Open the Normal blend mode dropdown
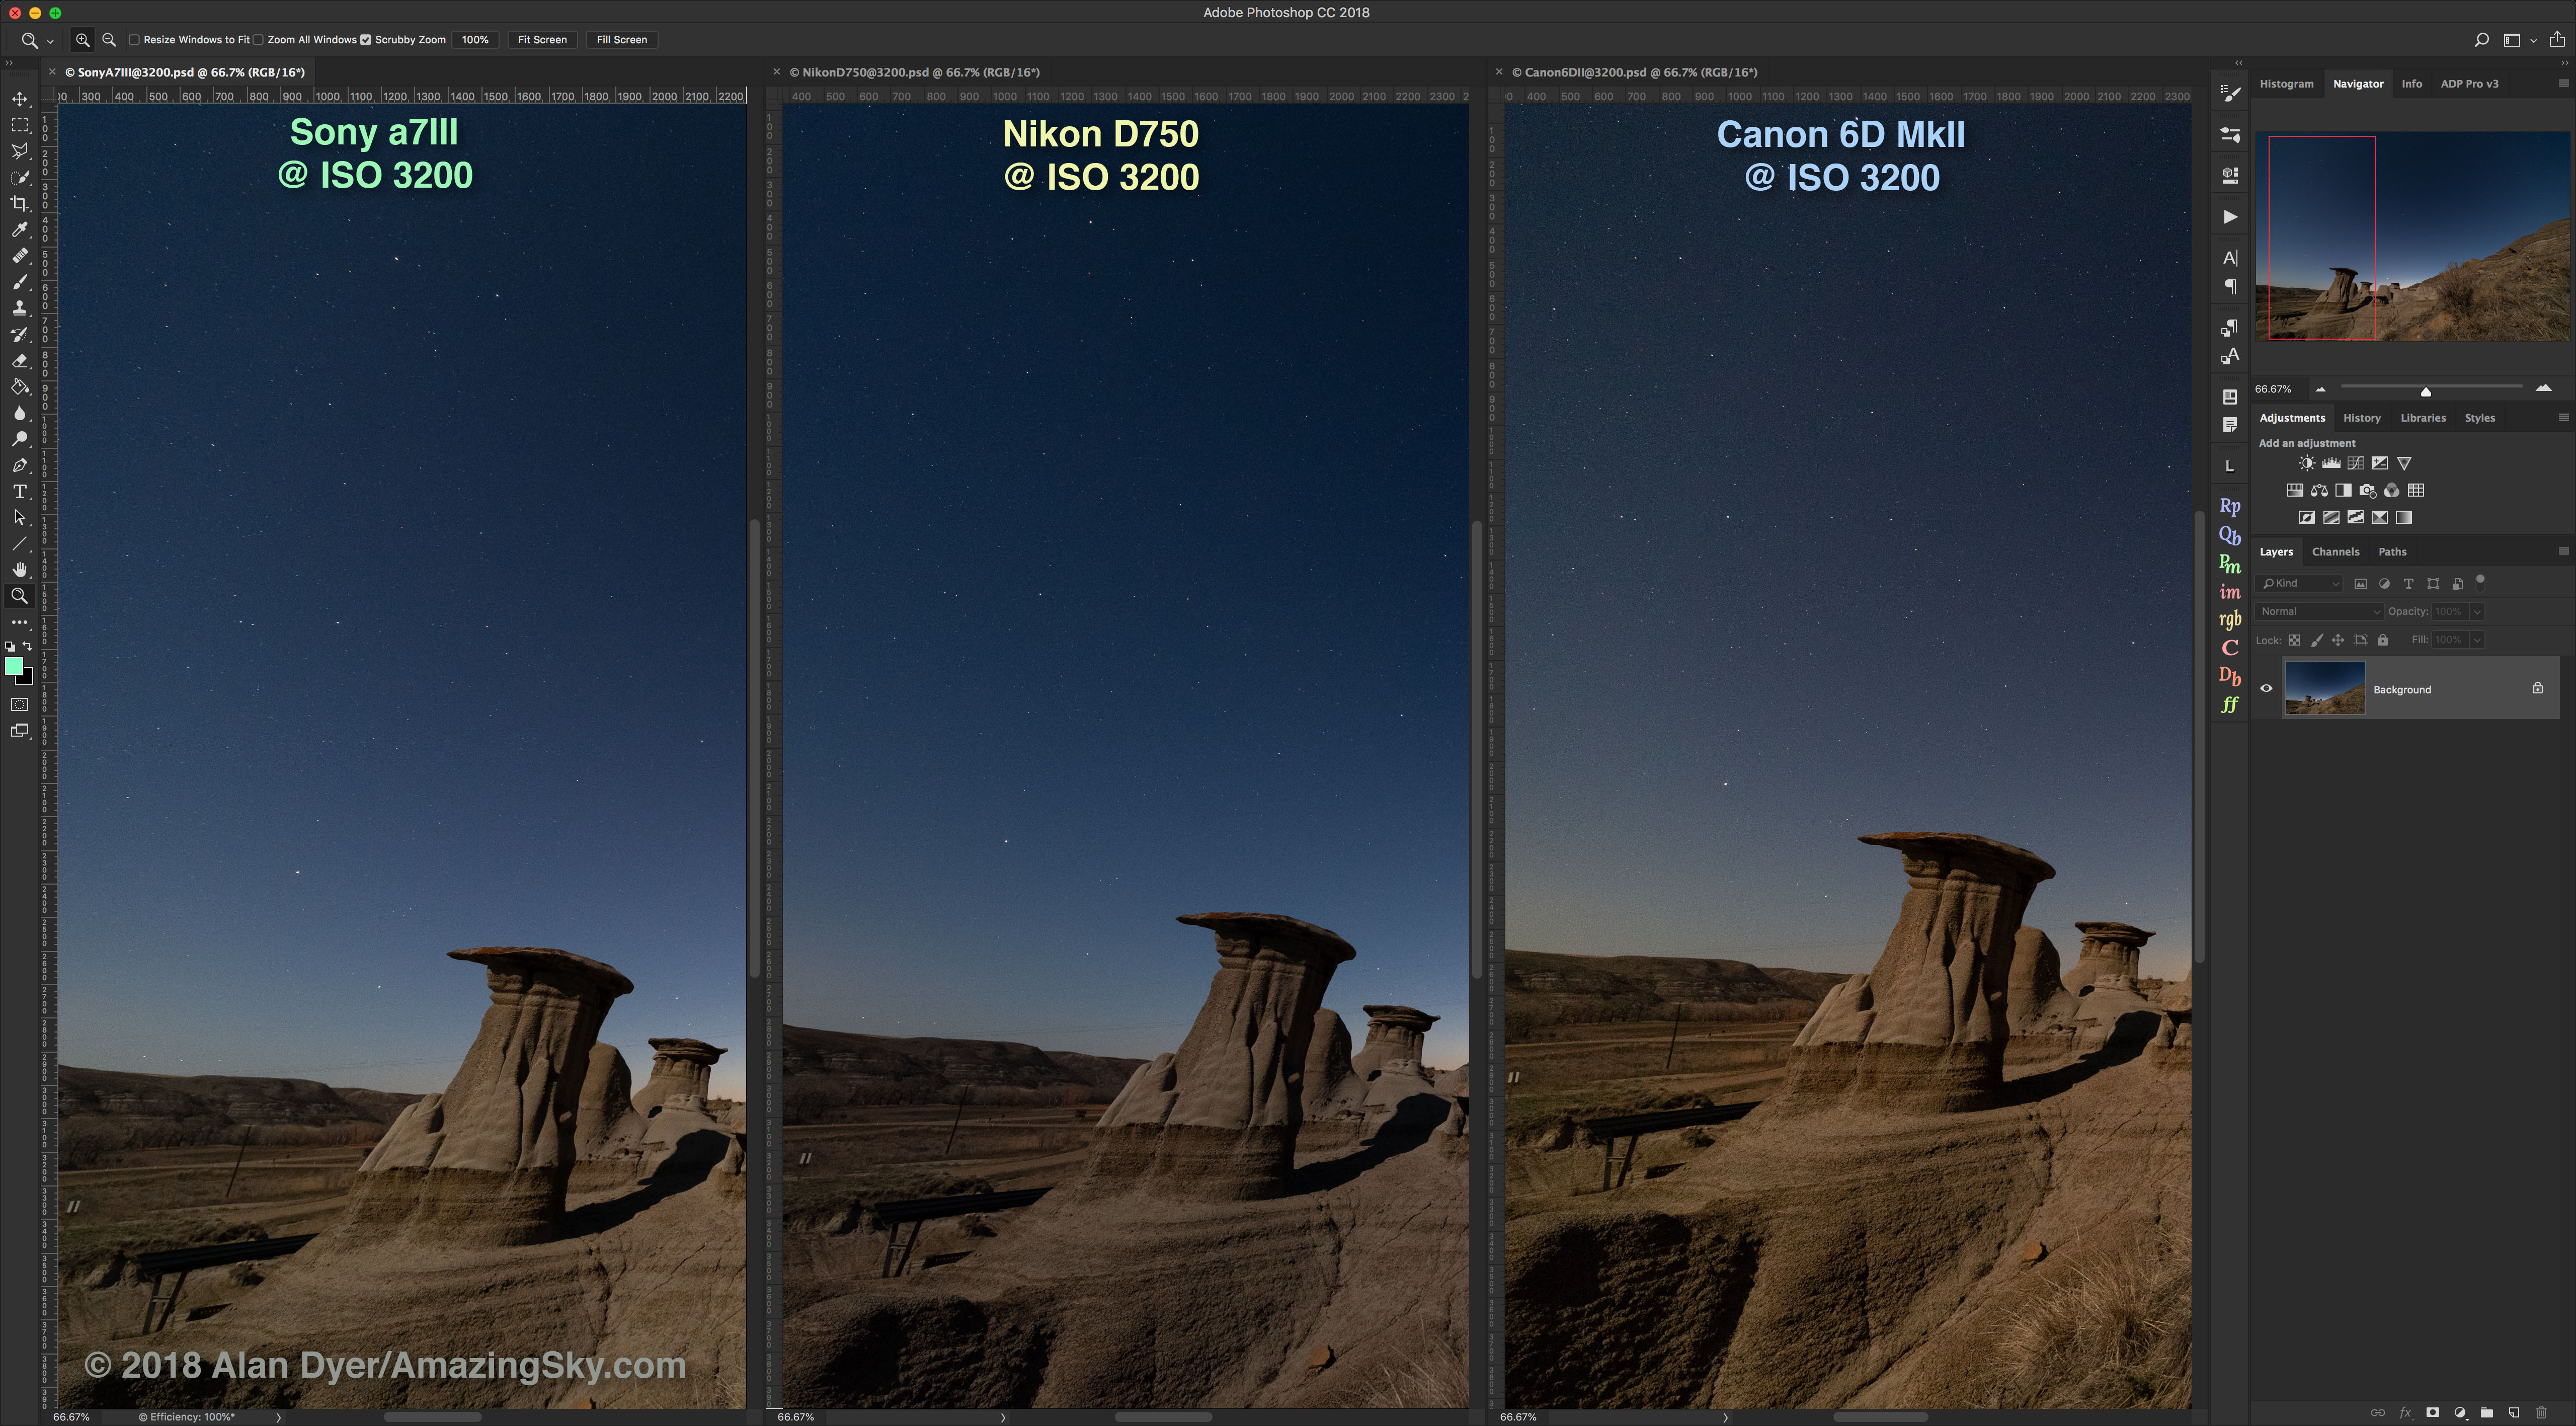The height and width of the screenshot is (1426, 2576). coord(2319,611)
